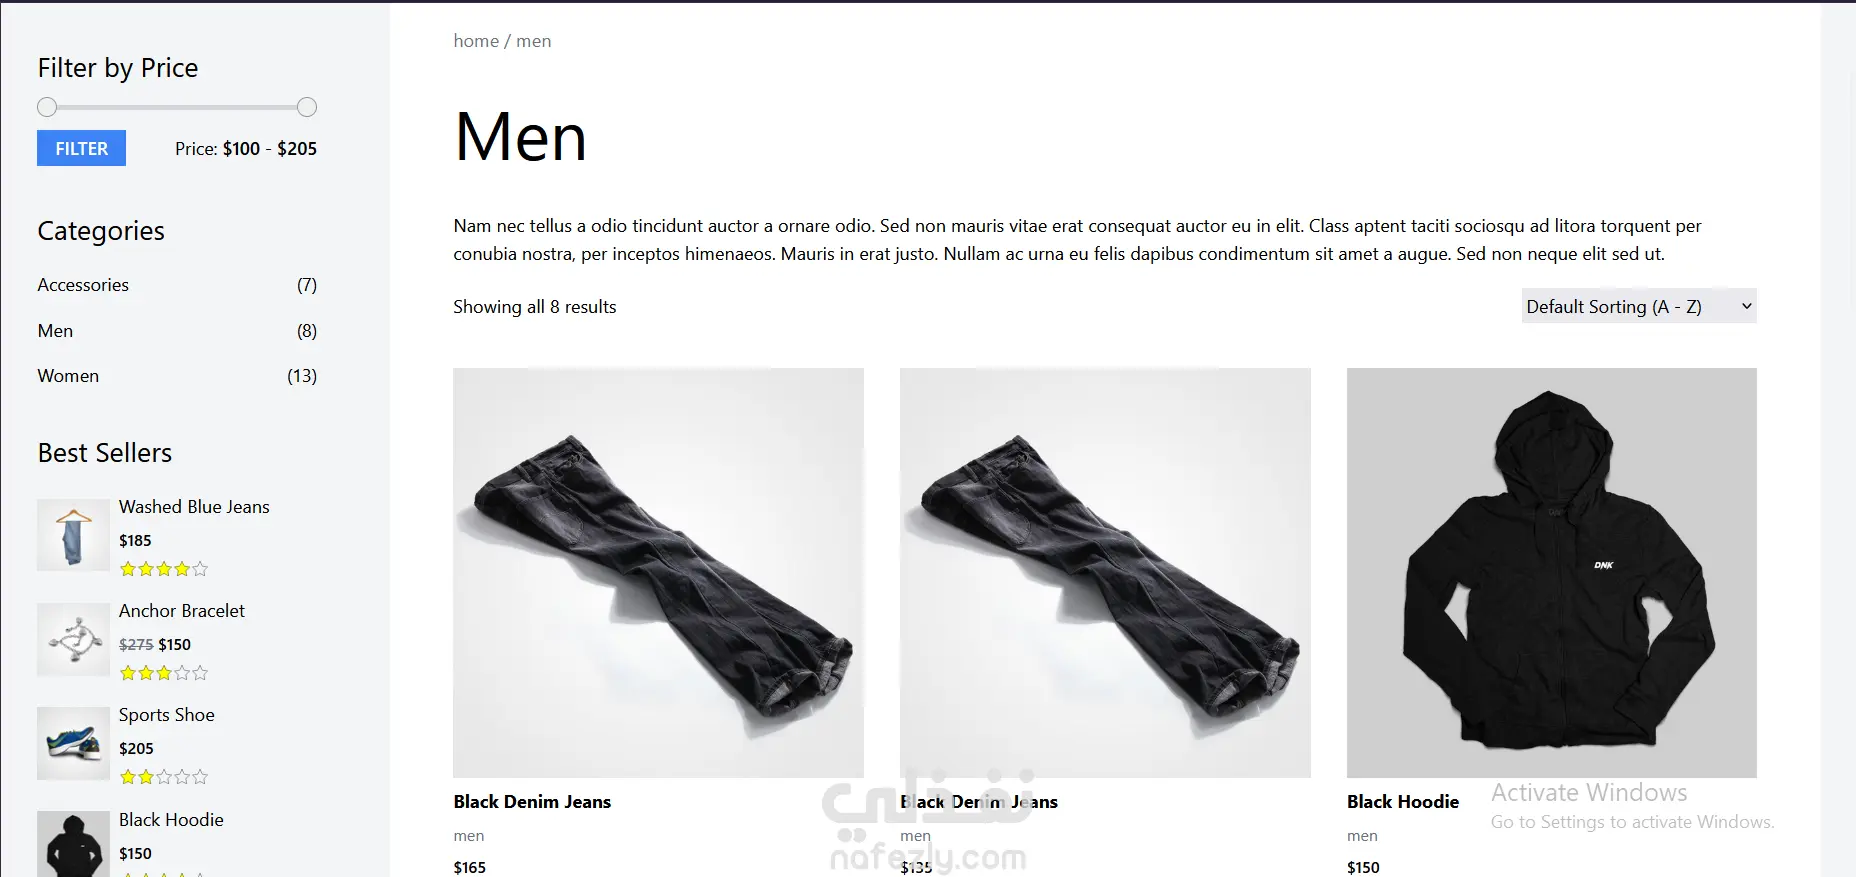1856x877 pixels.
Task: Click the men breadcrumb link
Action: tap(533, 41)
